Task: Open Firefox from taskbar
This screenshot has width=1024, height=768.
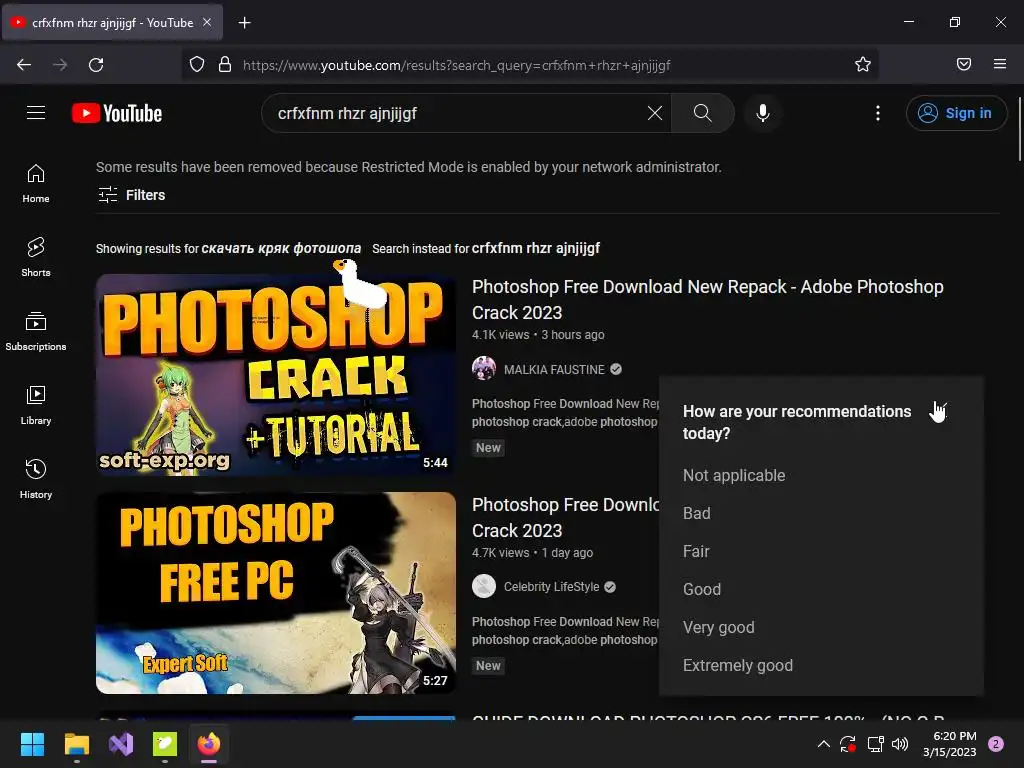Action: pyautogui.click(x=209, y=744)
